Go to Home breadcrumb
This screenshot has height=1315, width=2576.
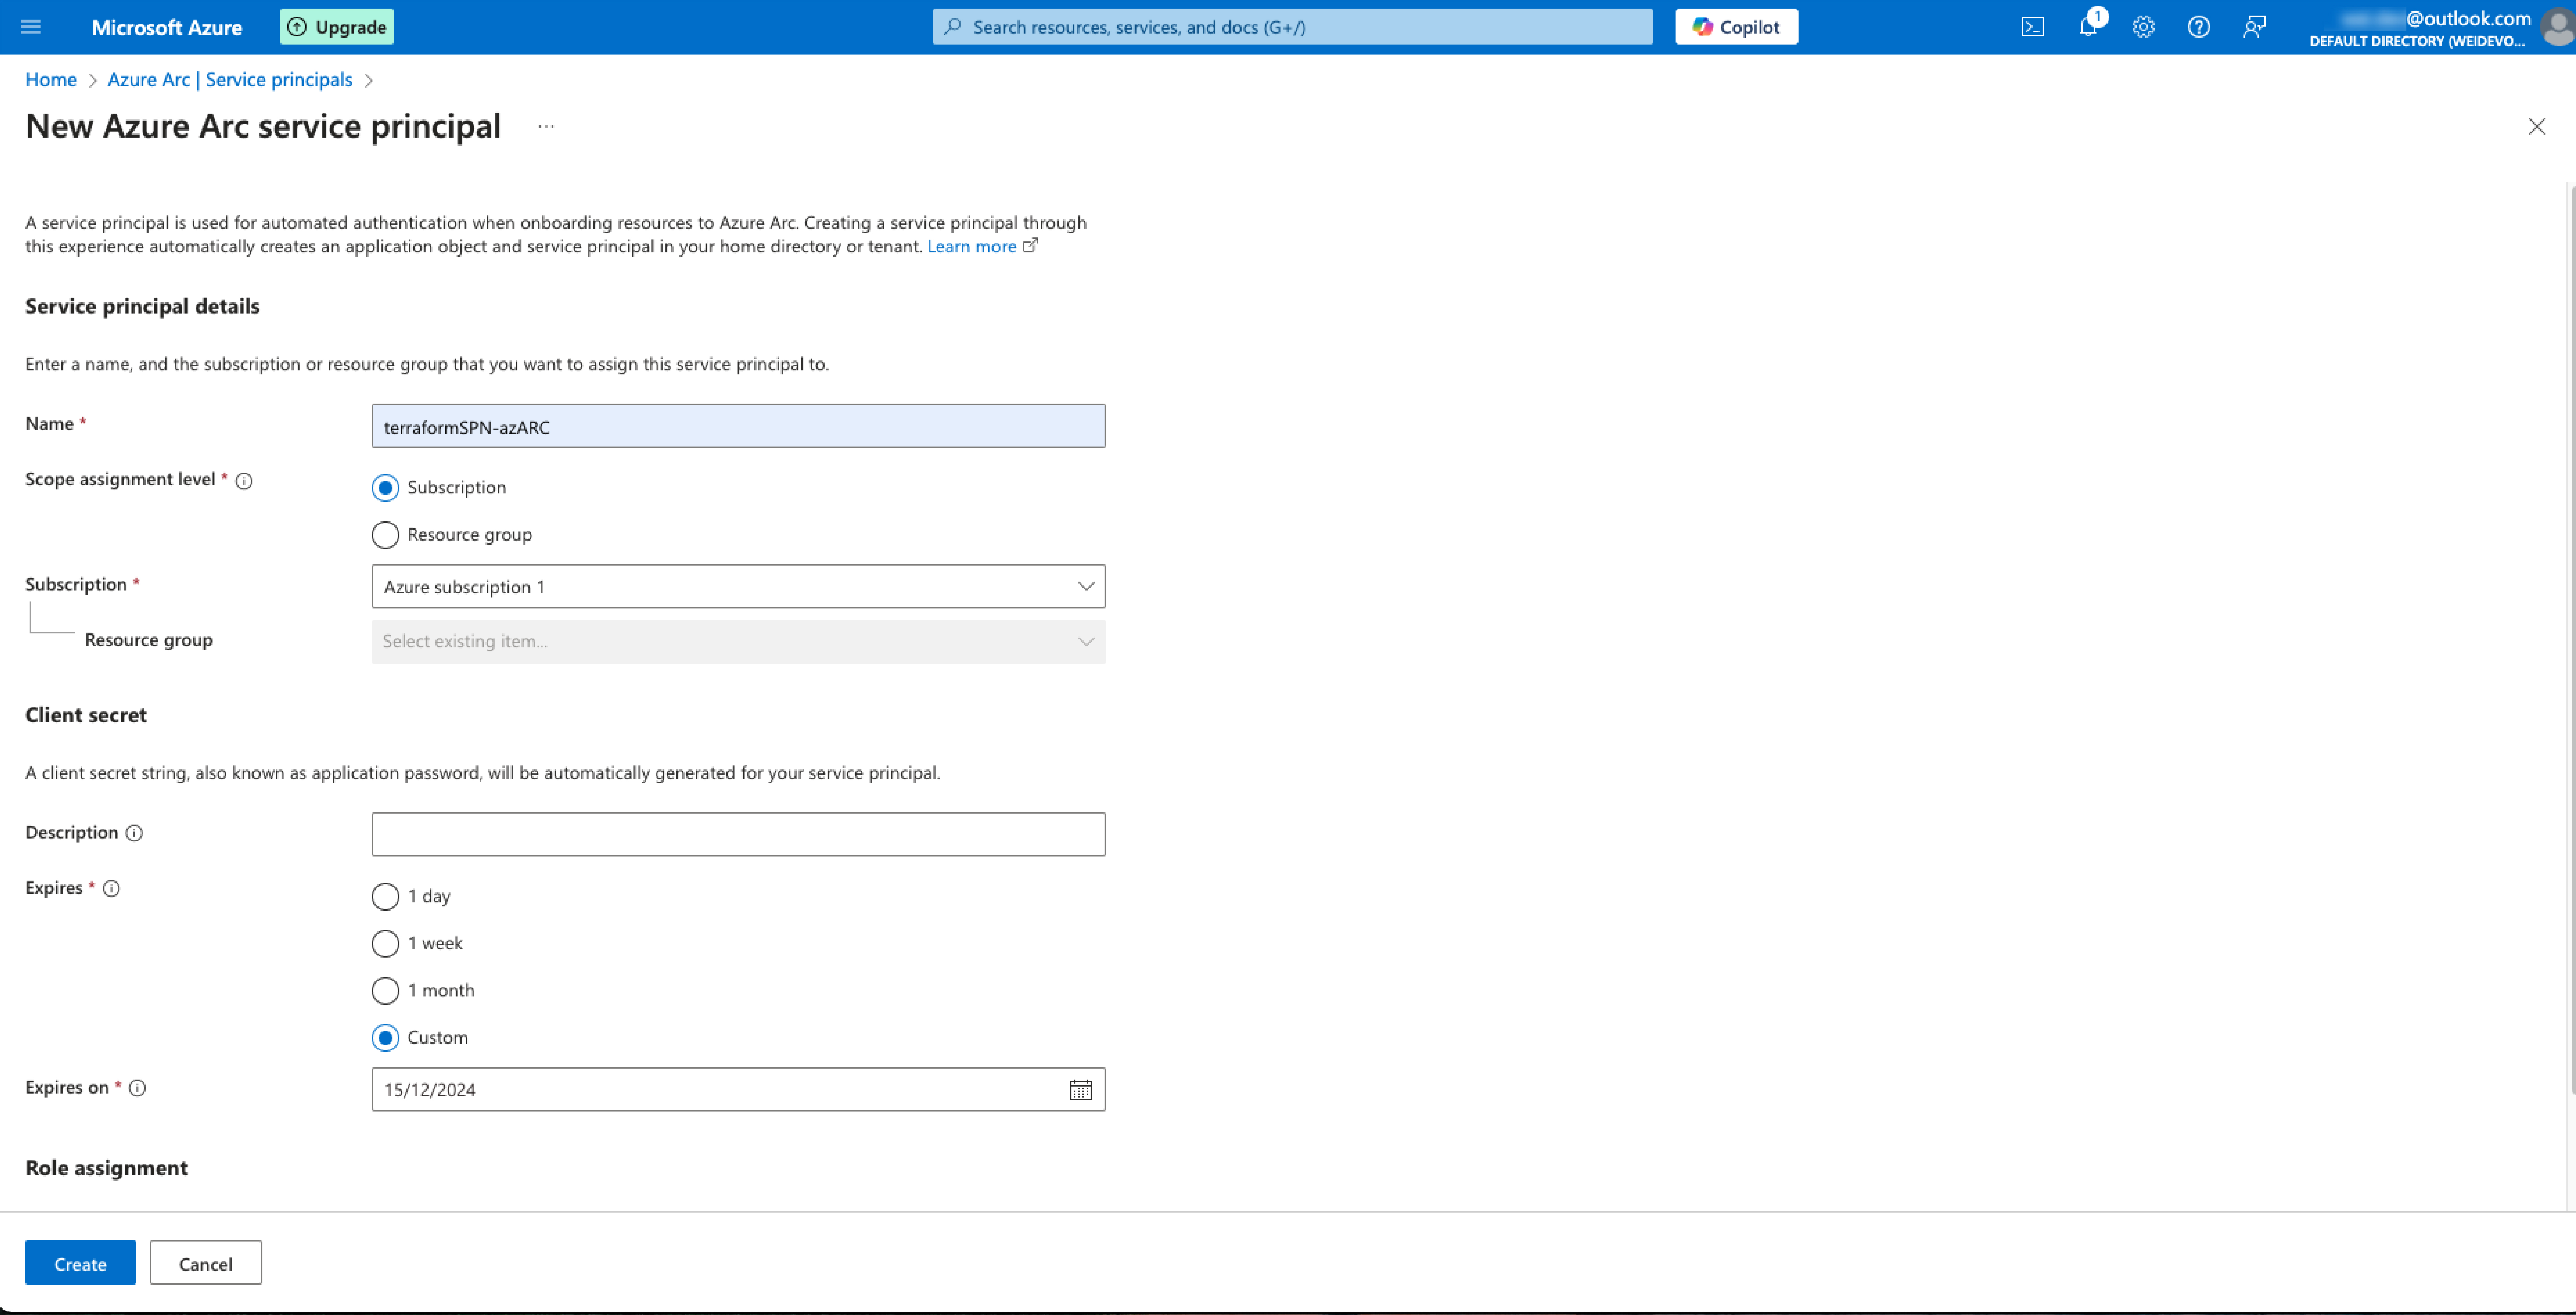coord(51,80)
